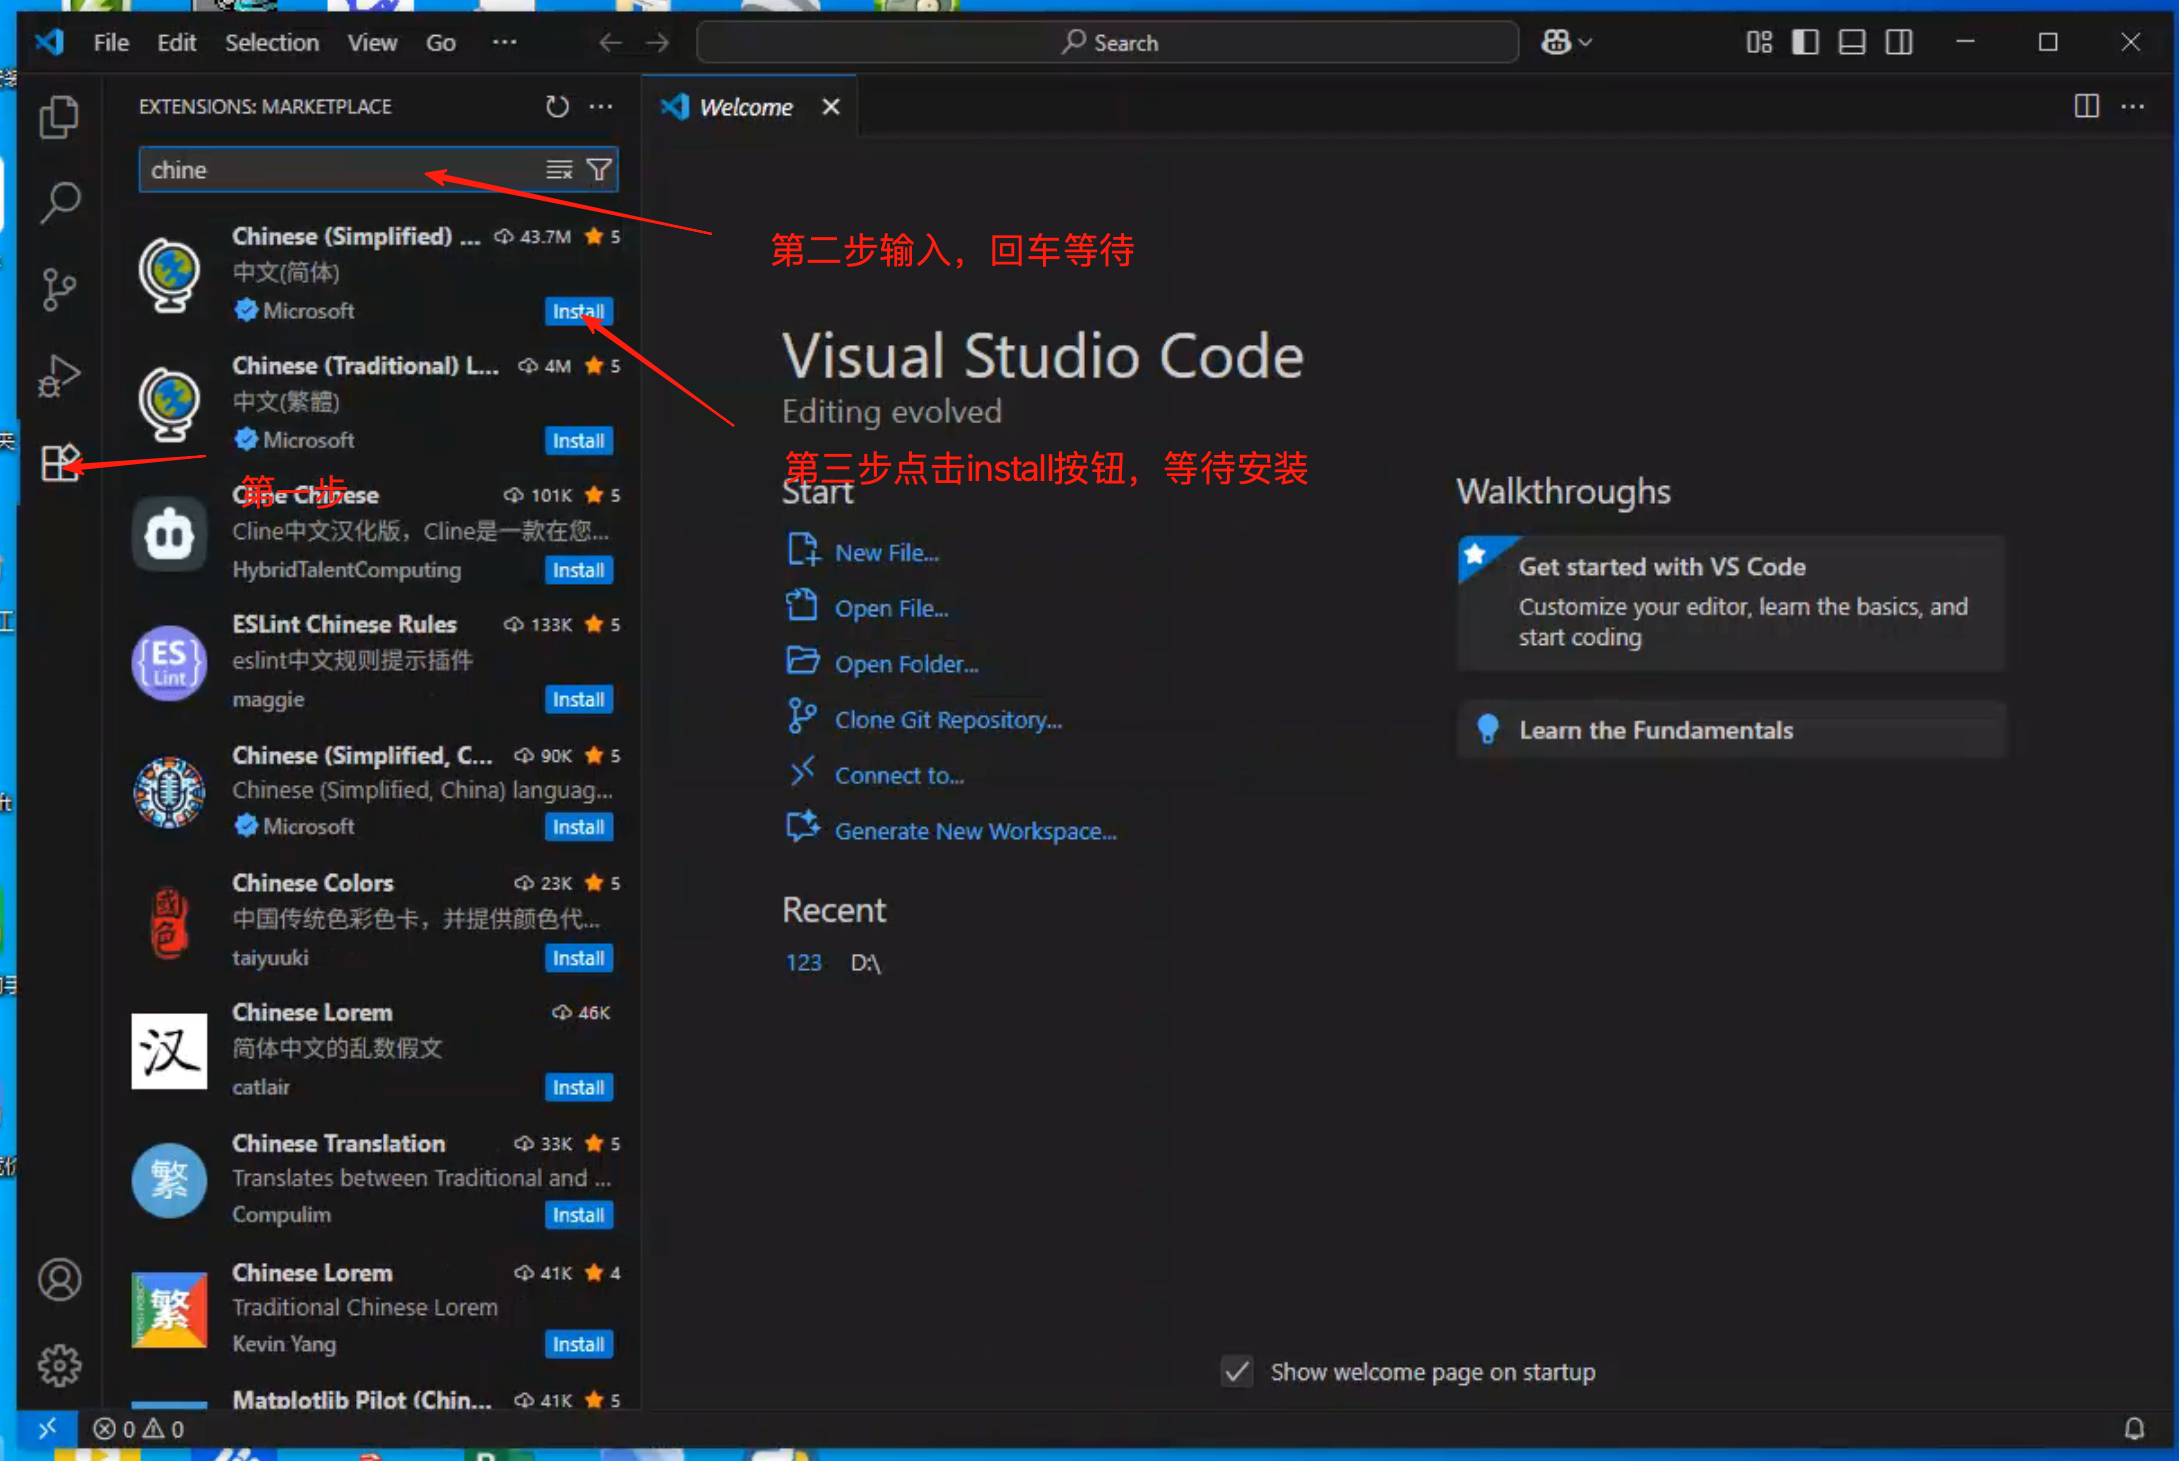Install Chinese (Simplified, China) language pack
This screenshot has width=2180, height=1462.
pyautogui.click(x=578, y=827)
